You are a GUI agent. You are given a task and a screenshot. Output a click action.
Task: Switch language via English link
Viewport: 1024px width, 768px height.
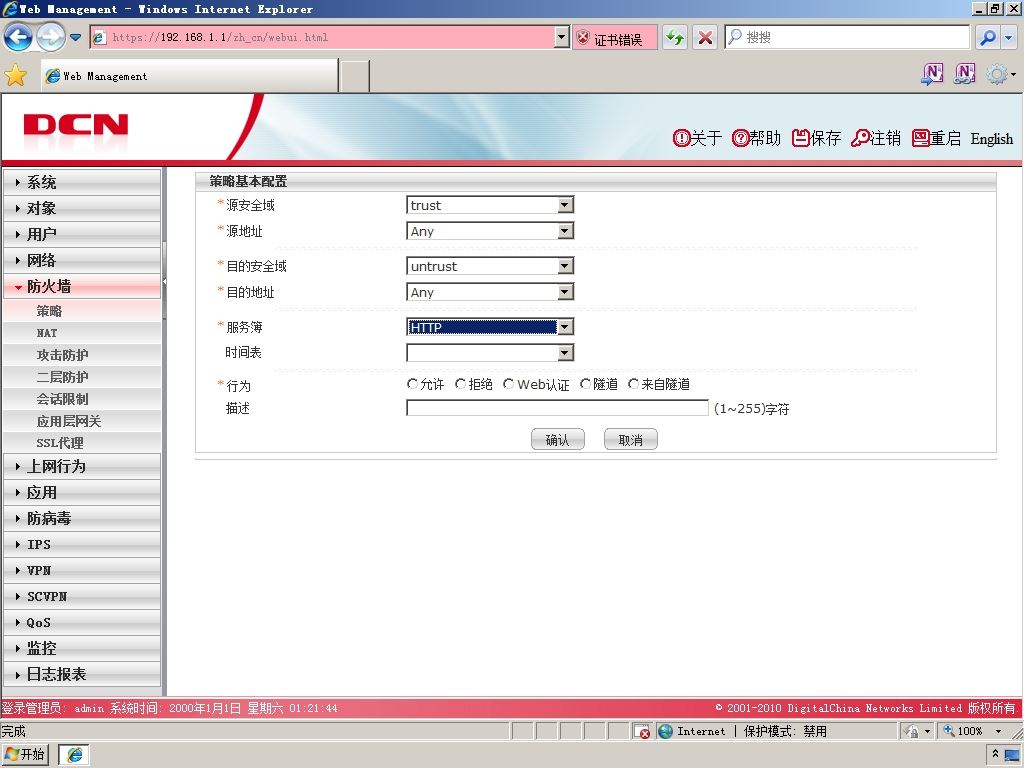coord(991,138)
